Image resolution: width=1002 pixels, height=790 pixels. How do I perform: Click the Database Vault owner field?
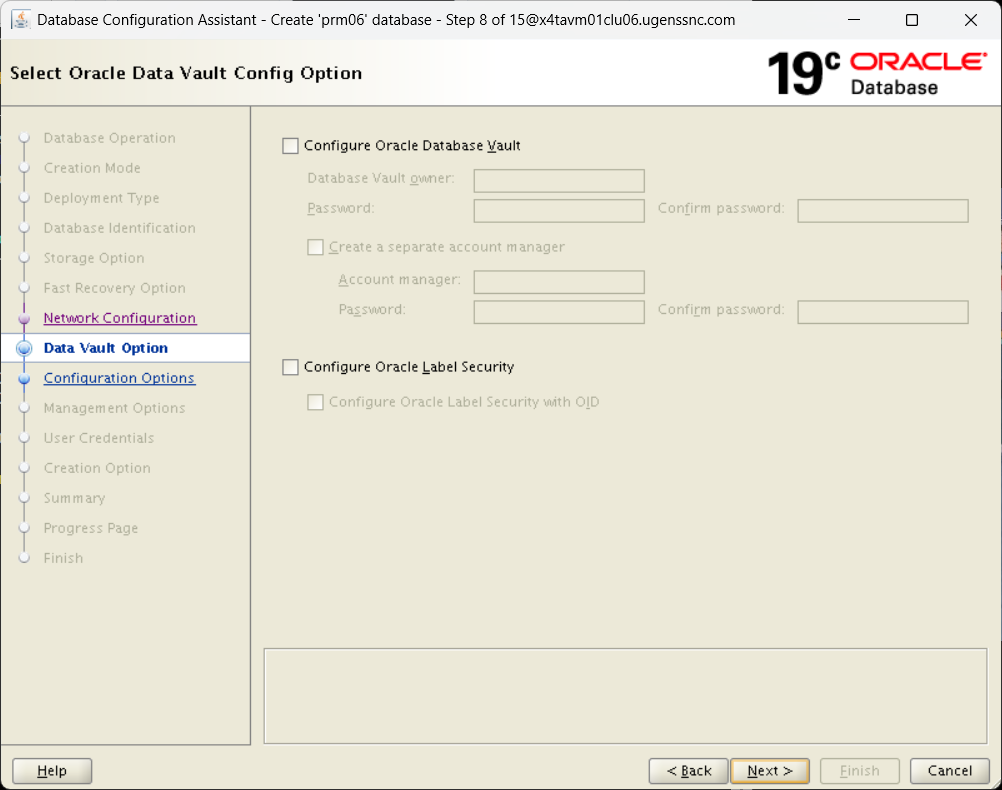(x=559, y=180)
